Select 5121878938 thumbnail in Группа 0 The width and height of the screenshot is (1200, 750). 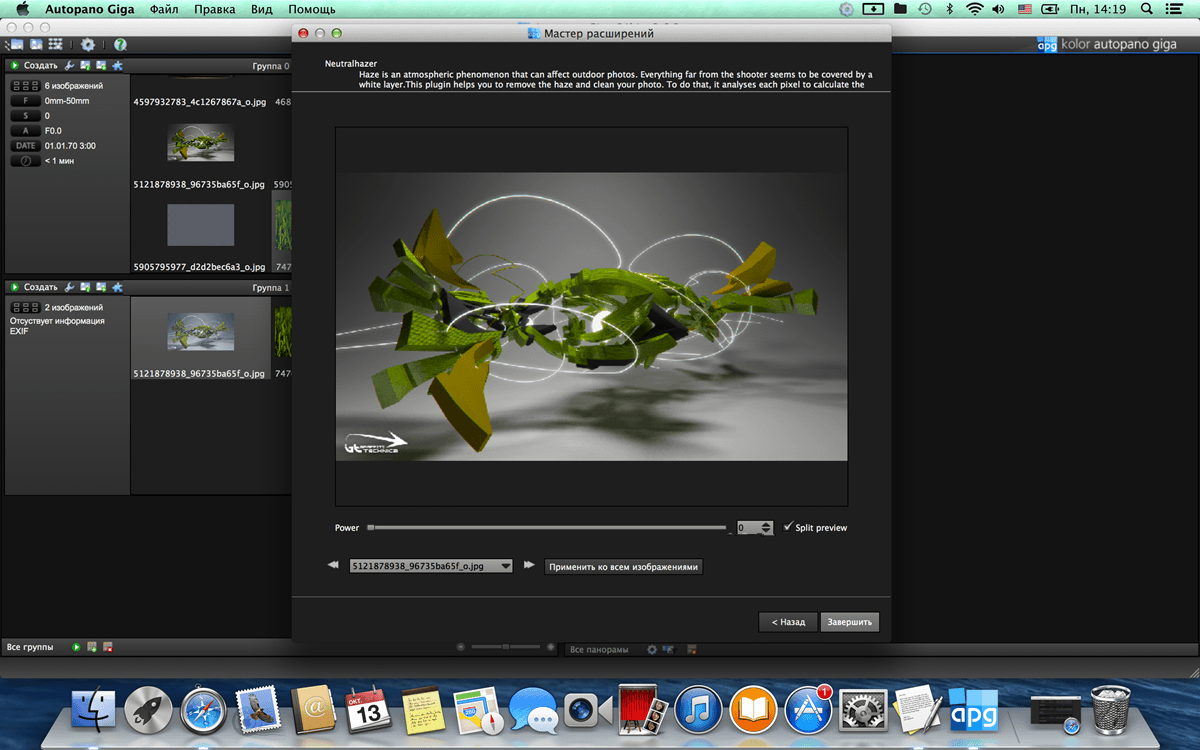pyautogui.click(x=200, y=142)
